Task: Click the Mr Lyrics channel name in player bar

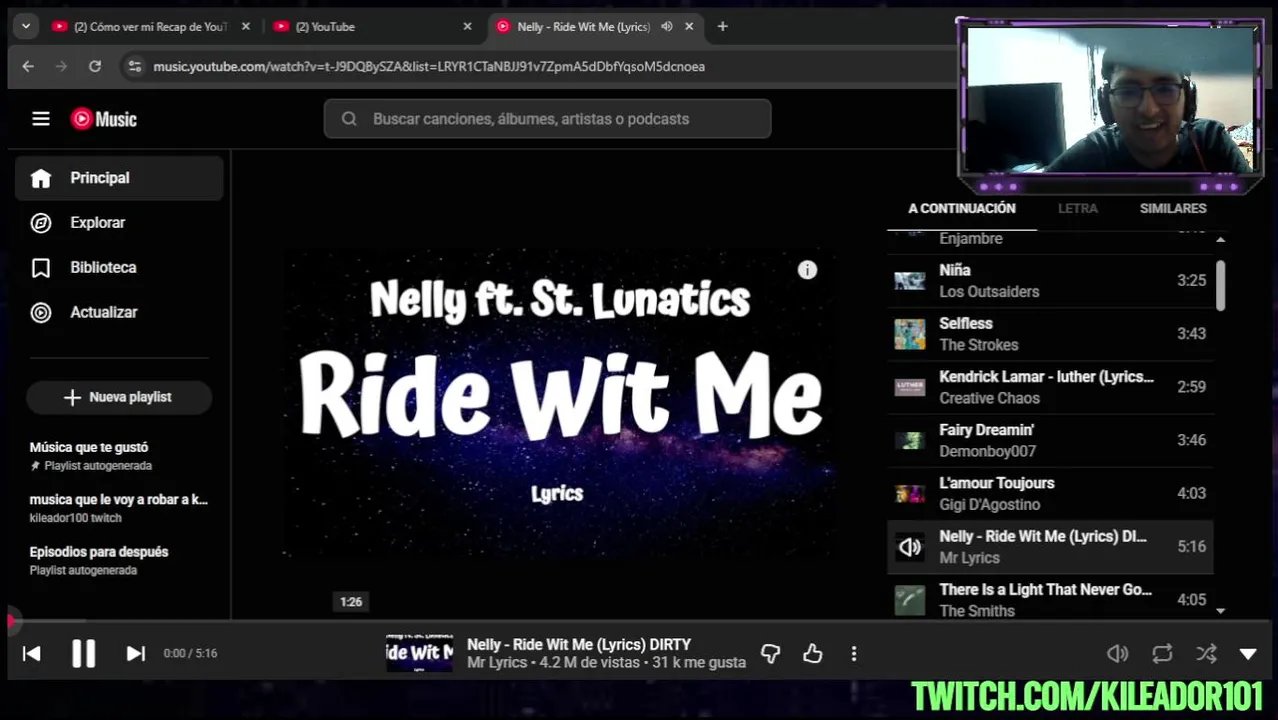Action: pyautogui.click(x=497, y=662)
